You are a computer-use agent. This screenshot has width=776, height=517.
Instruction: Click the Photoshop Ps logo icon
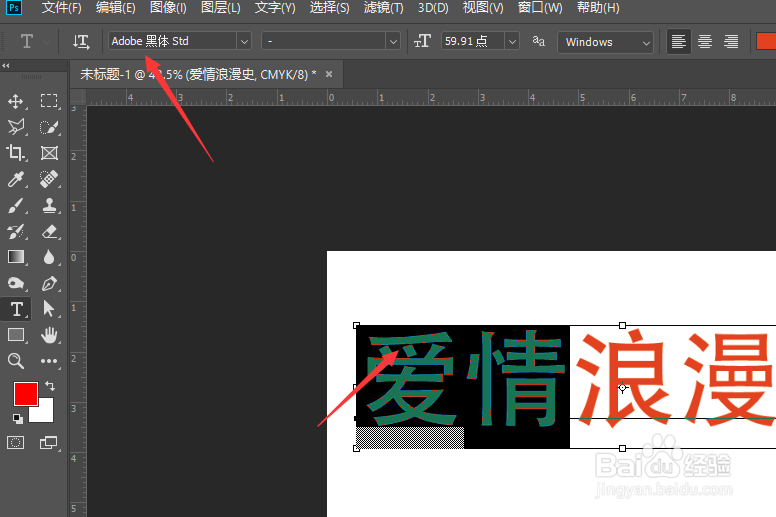(x=14, y=7)
